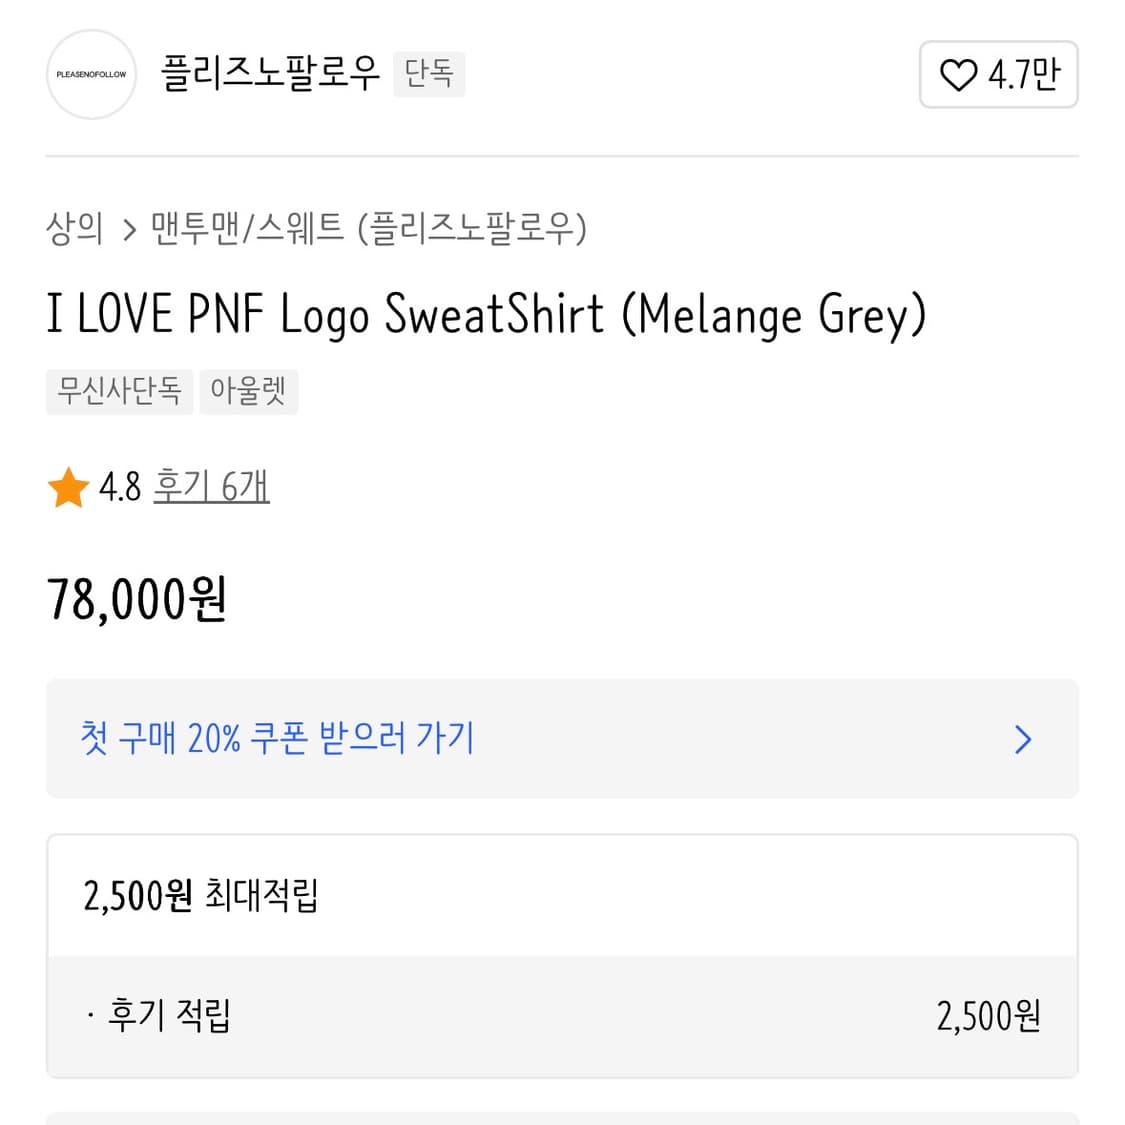Open the PLEASENOFOLLOW brand logo
1125x1125 pixels.
91,75
